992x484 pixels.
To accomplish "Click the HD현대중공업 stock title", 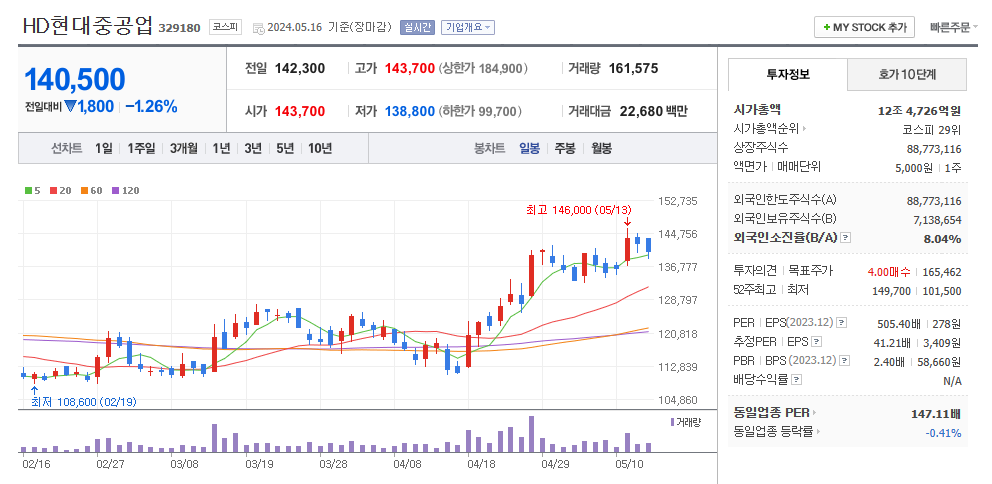I will click(x=87, y=26).
